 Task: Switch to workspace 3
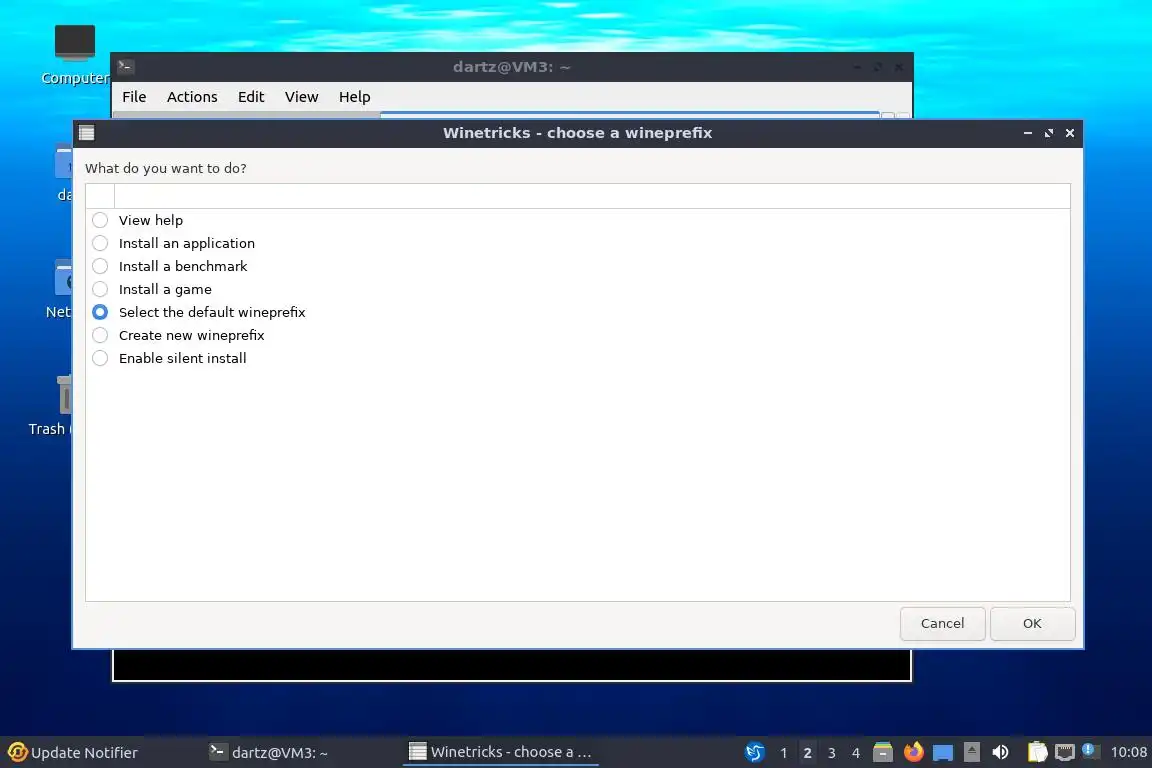pos(832,753)
